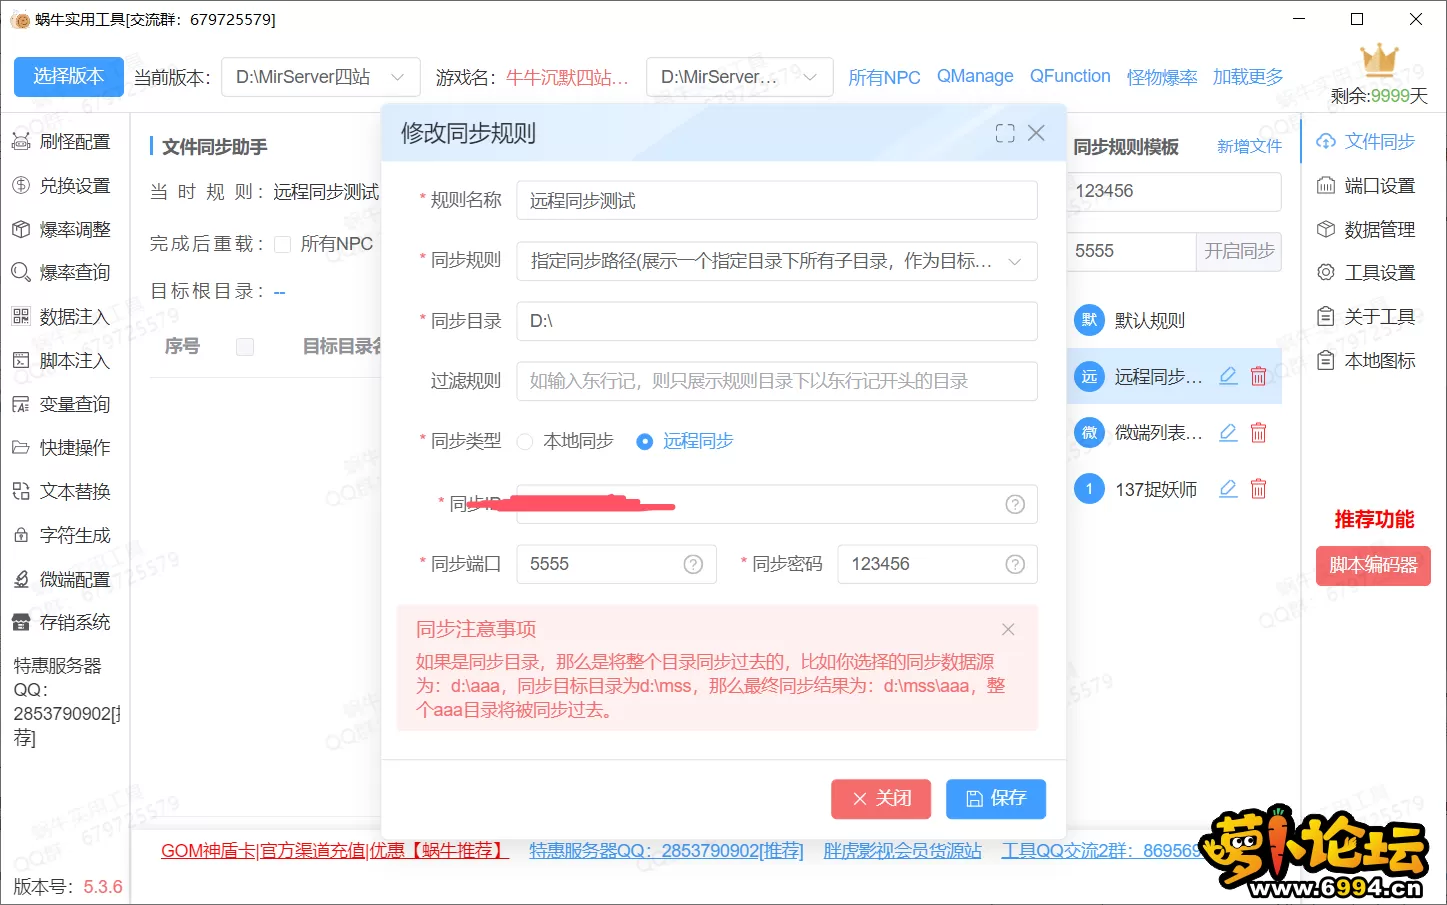Click the 同步端口 input showing 5555
Viewport: 1447px width, 905px height.
pyautogui.click(x=616, y=564)
